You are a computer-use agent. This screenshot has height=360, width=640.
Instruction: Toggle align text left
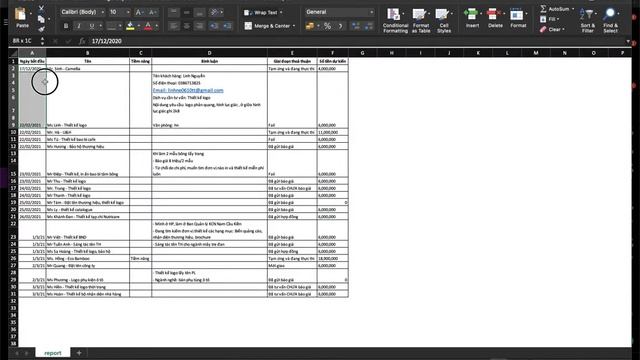(174, 26)
